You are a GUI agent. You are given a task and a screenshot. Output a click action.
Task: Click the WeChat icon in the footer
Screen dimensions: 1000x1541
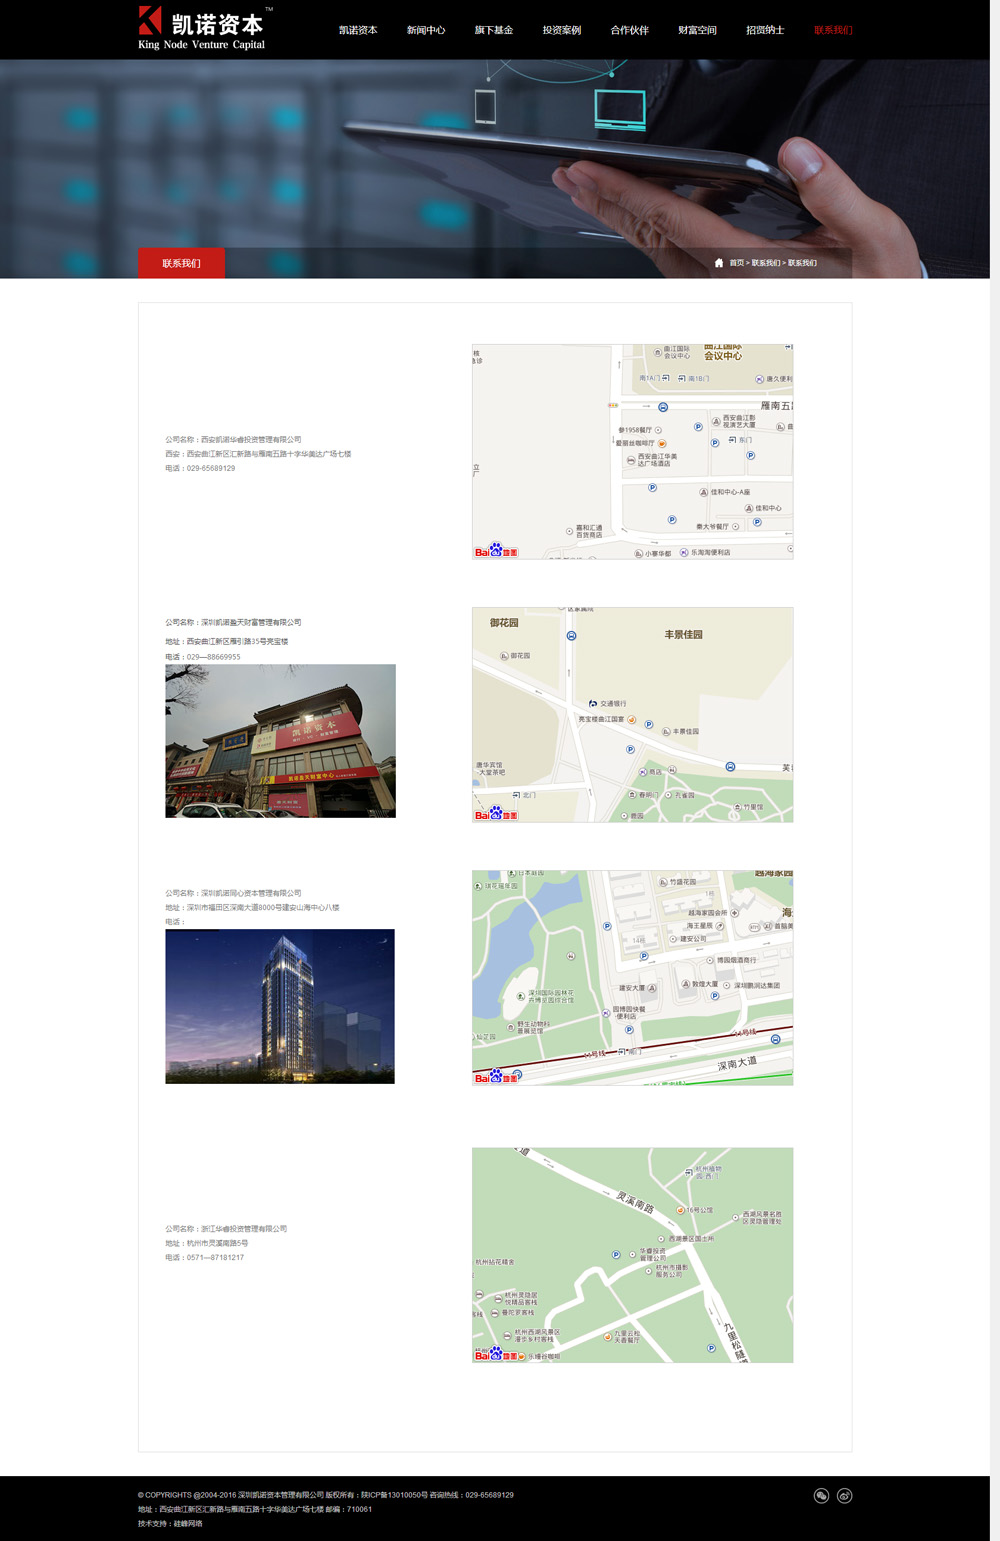click(821, 1496)
